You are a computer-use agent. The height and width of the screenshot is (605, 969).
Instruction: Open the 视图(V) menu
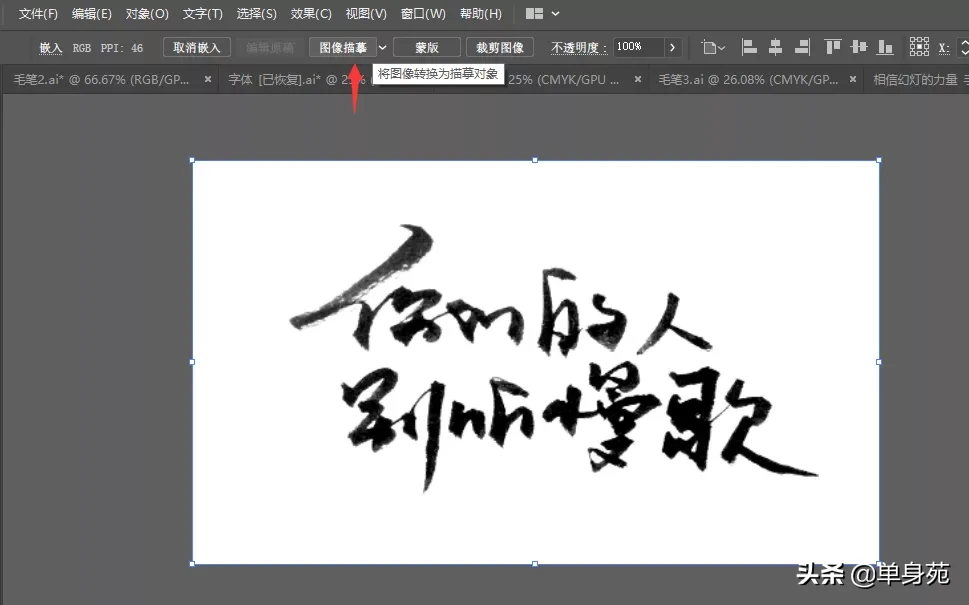[x=366, y=14]
